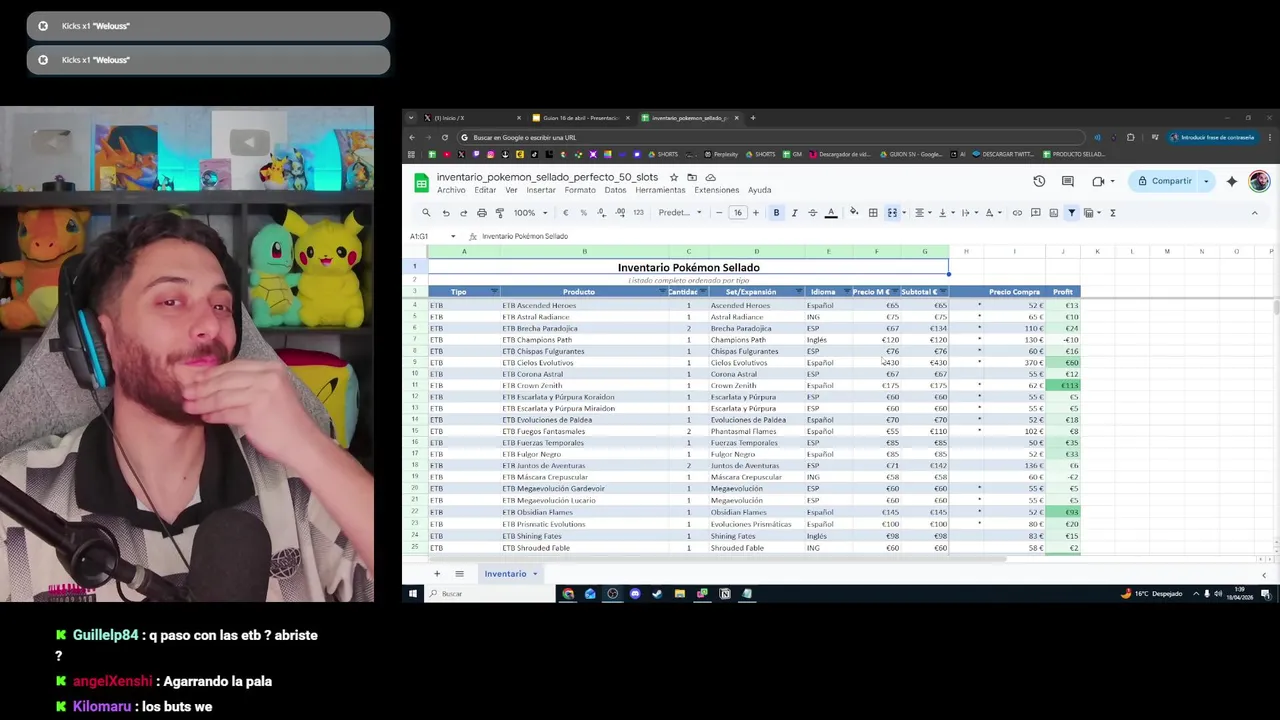This screenshot has height=720, width=1280.
Task: Open the filter on the Set/Expansión column
Action: click(799, 292)
